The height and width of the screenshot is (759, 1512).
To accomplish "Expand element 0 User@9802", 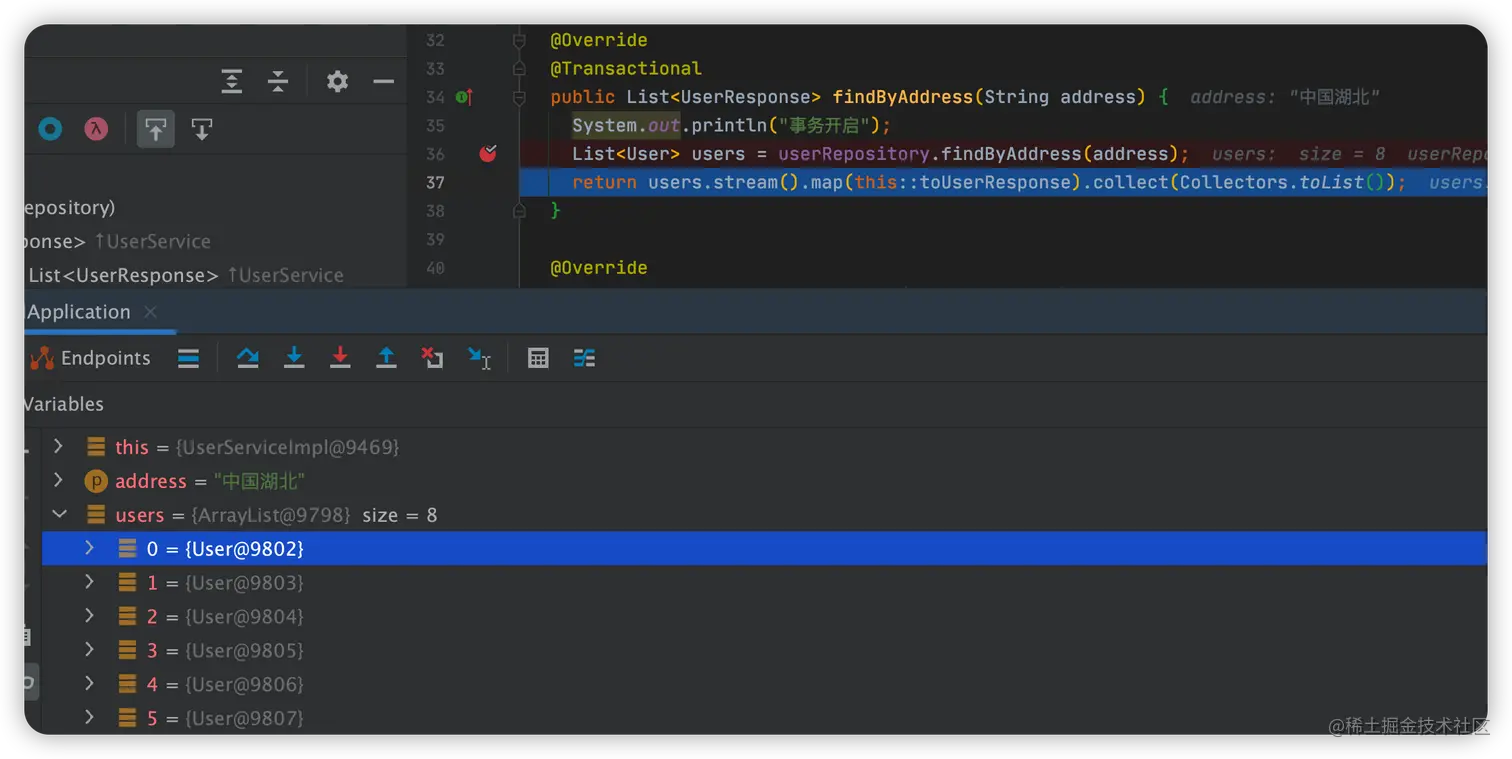I will point(89,548).
